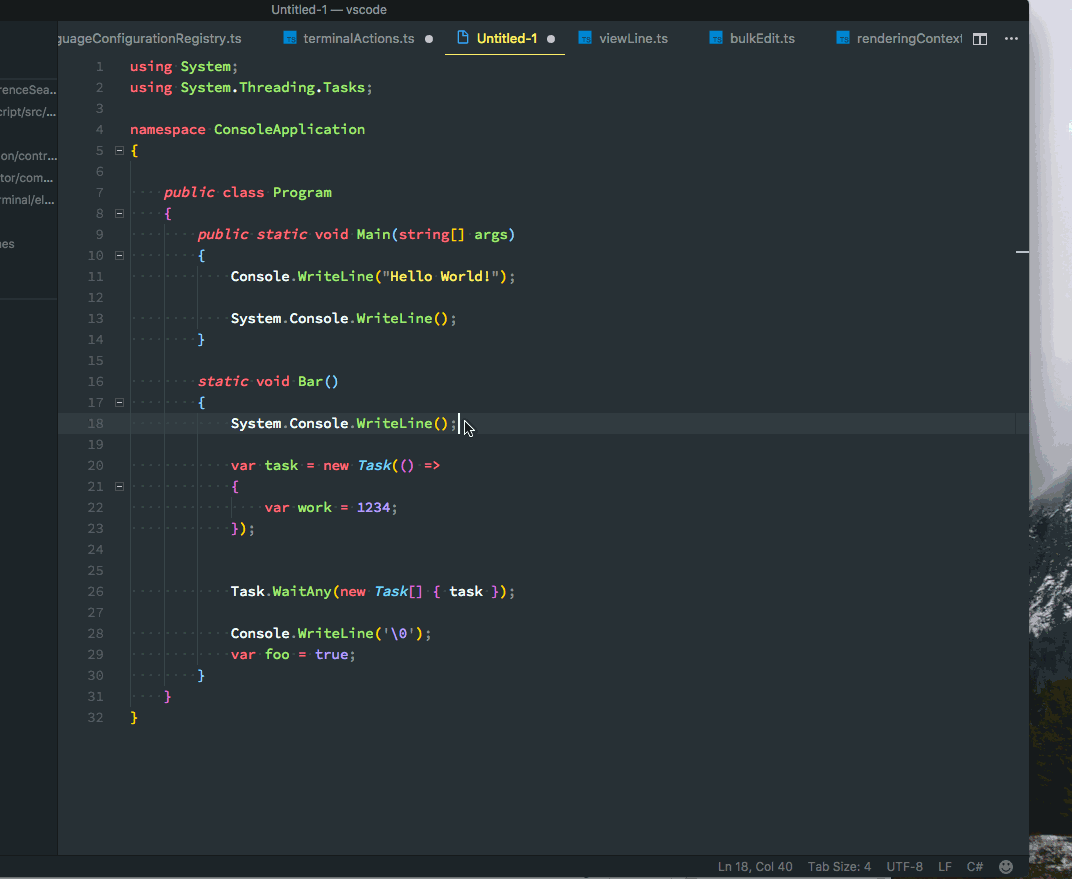The image size is (1072, 879).
Task: Click line number 26 in the gutter
Action: coord(95,591)
